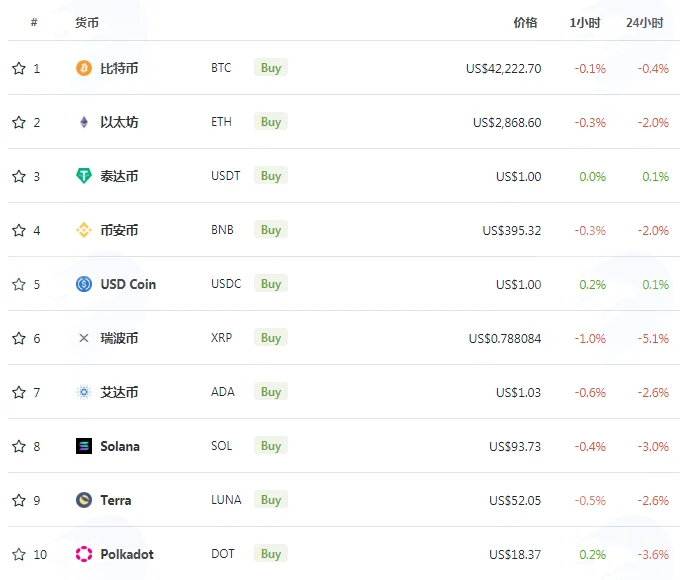The height and width of the screenshot is (580, 680).
Task: Sort by the 价格 column header
Action: pyautogui.click(x=525, y=23)
